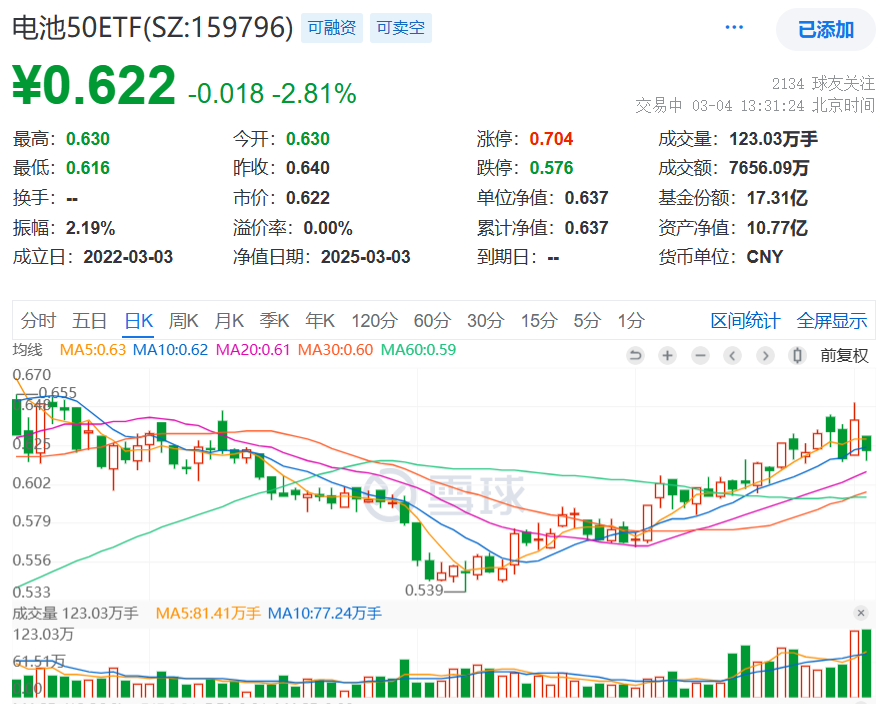
Task: Select the 周K weekly chart tab
Action: click(x=184, y=321)
